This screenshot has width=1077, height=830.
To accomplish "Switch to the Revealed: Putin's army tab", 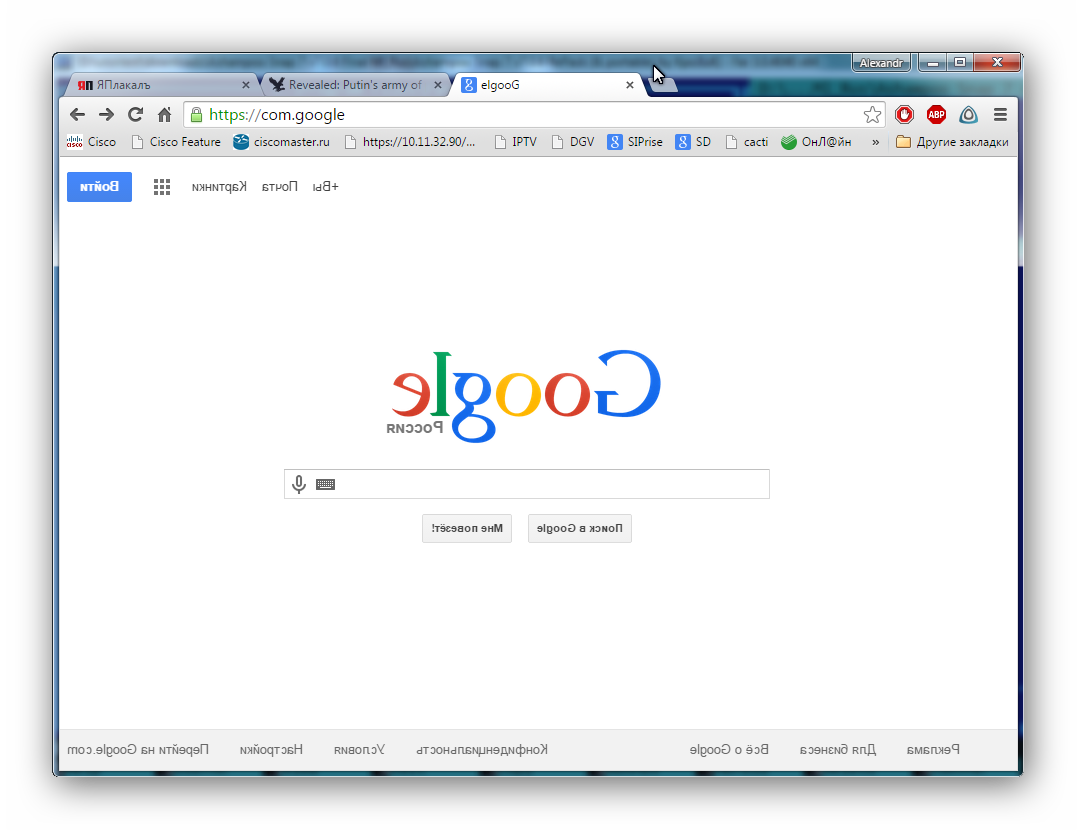I will [350, 85].
